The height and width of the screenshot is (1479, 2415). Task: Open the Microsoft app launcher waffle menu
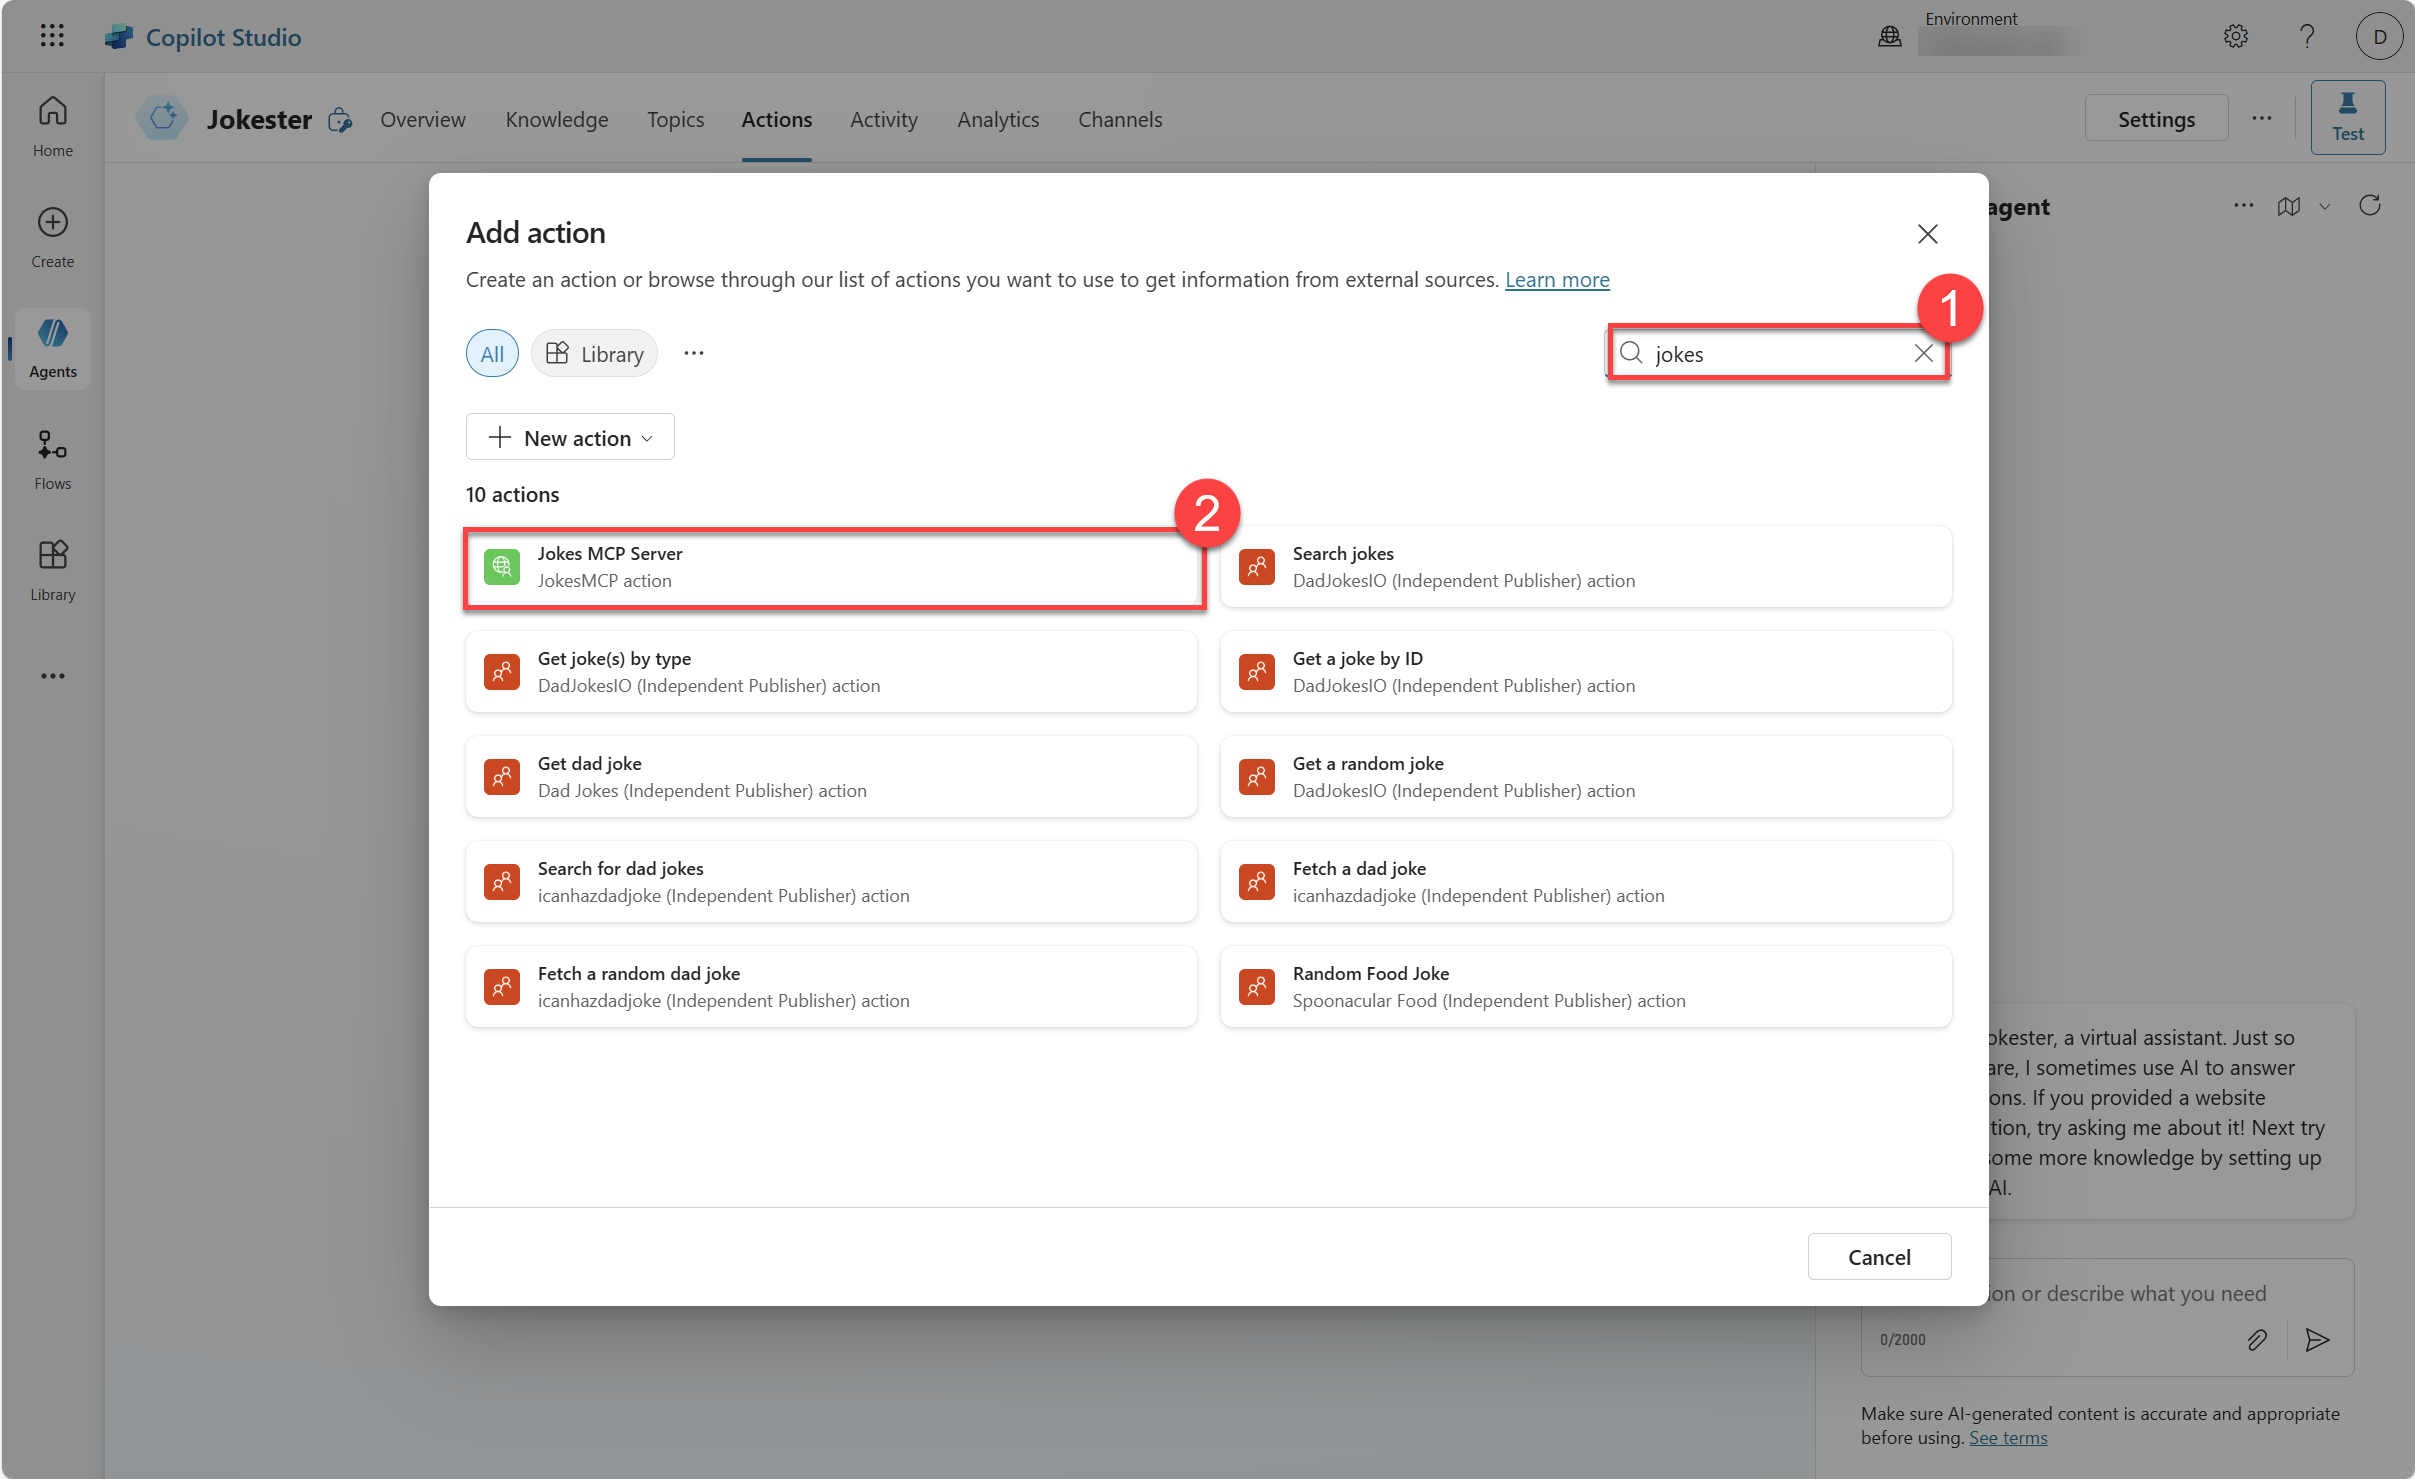(x=52, y=36)
